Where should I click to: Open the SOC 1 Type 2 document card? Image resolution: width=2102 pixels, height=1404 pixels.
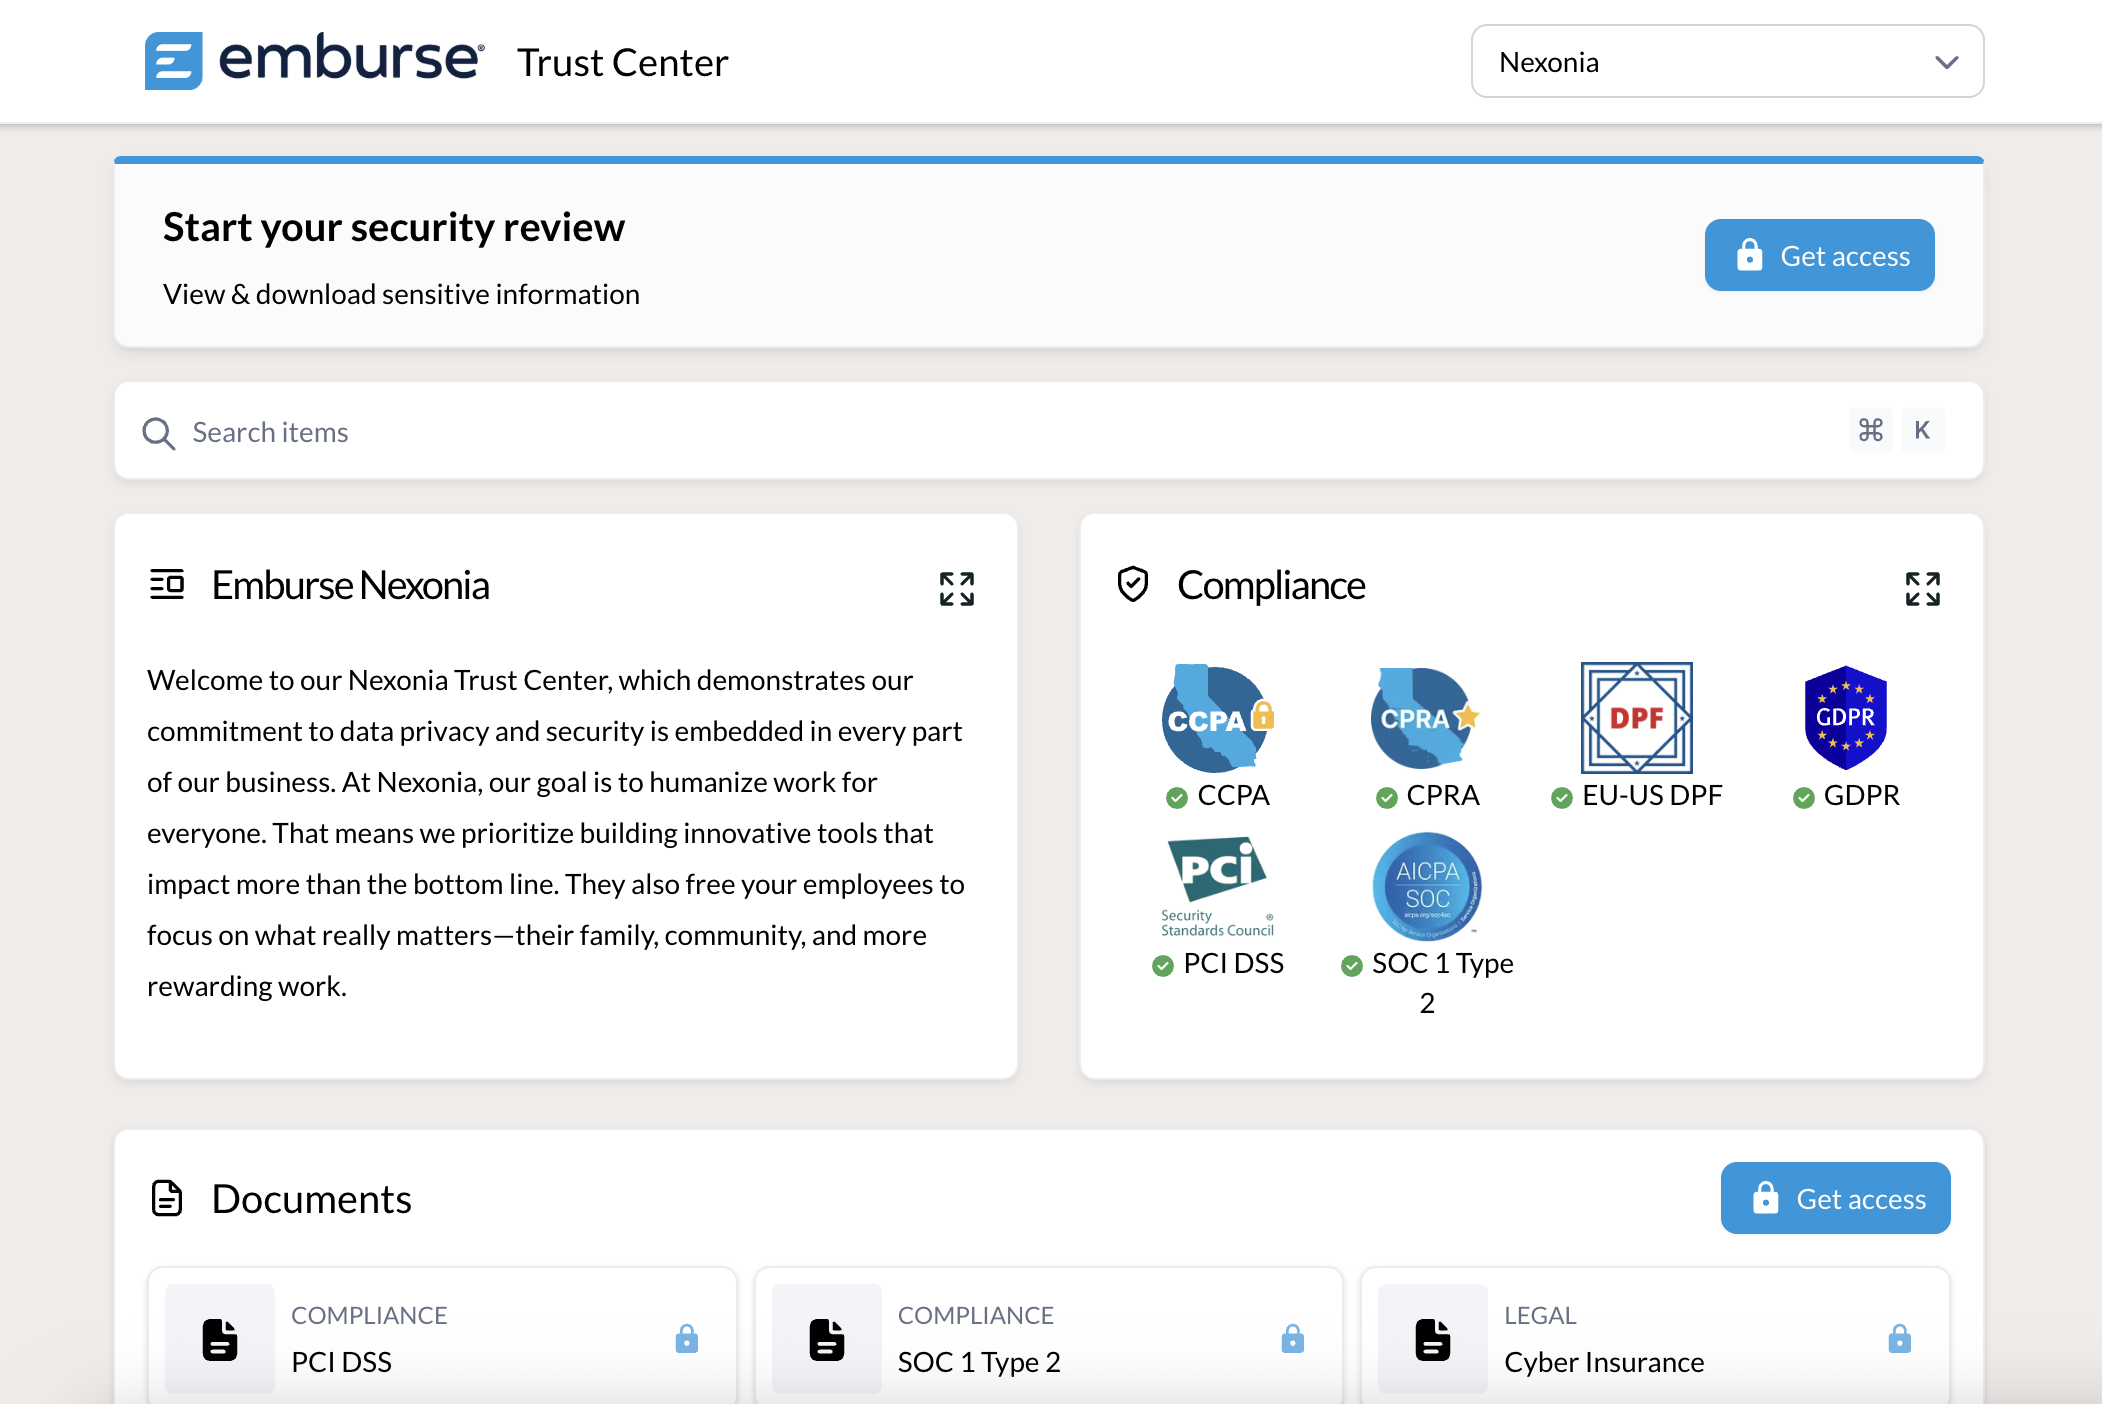(1049, 1338)
